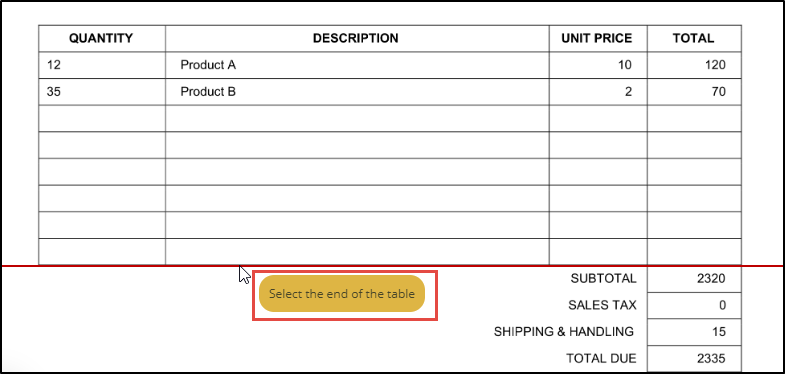The image size is (785, 374).
Task: Click quantity cell showing 35
Action: pos(102,92)
